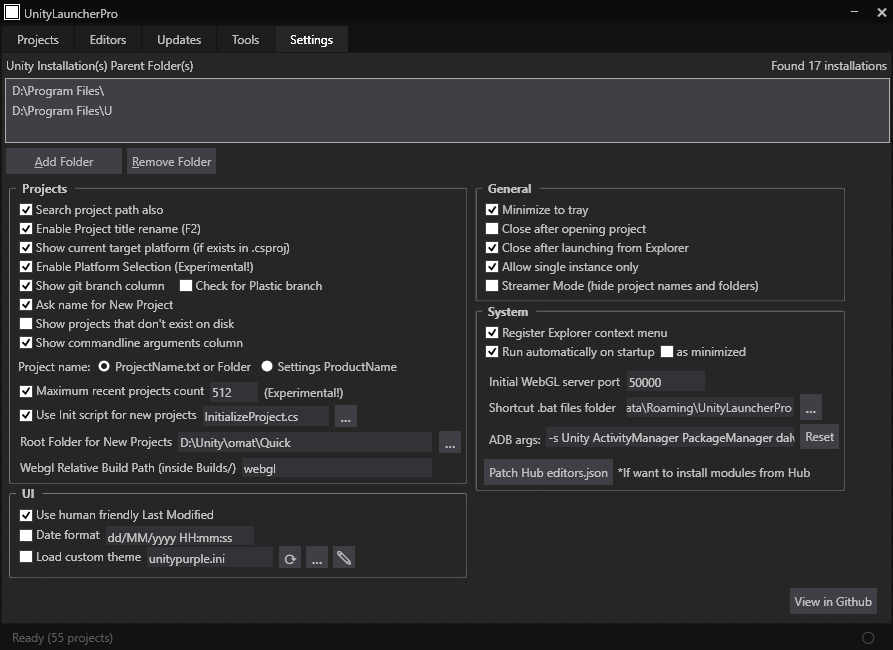This screenshot has height=650, width=893.
Task: Click the date format text field
Action: 179,537
